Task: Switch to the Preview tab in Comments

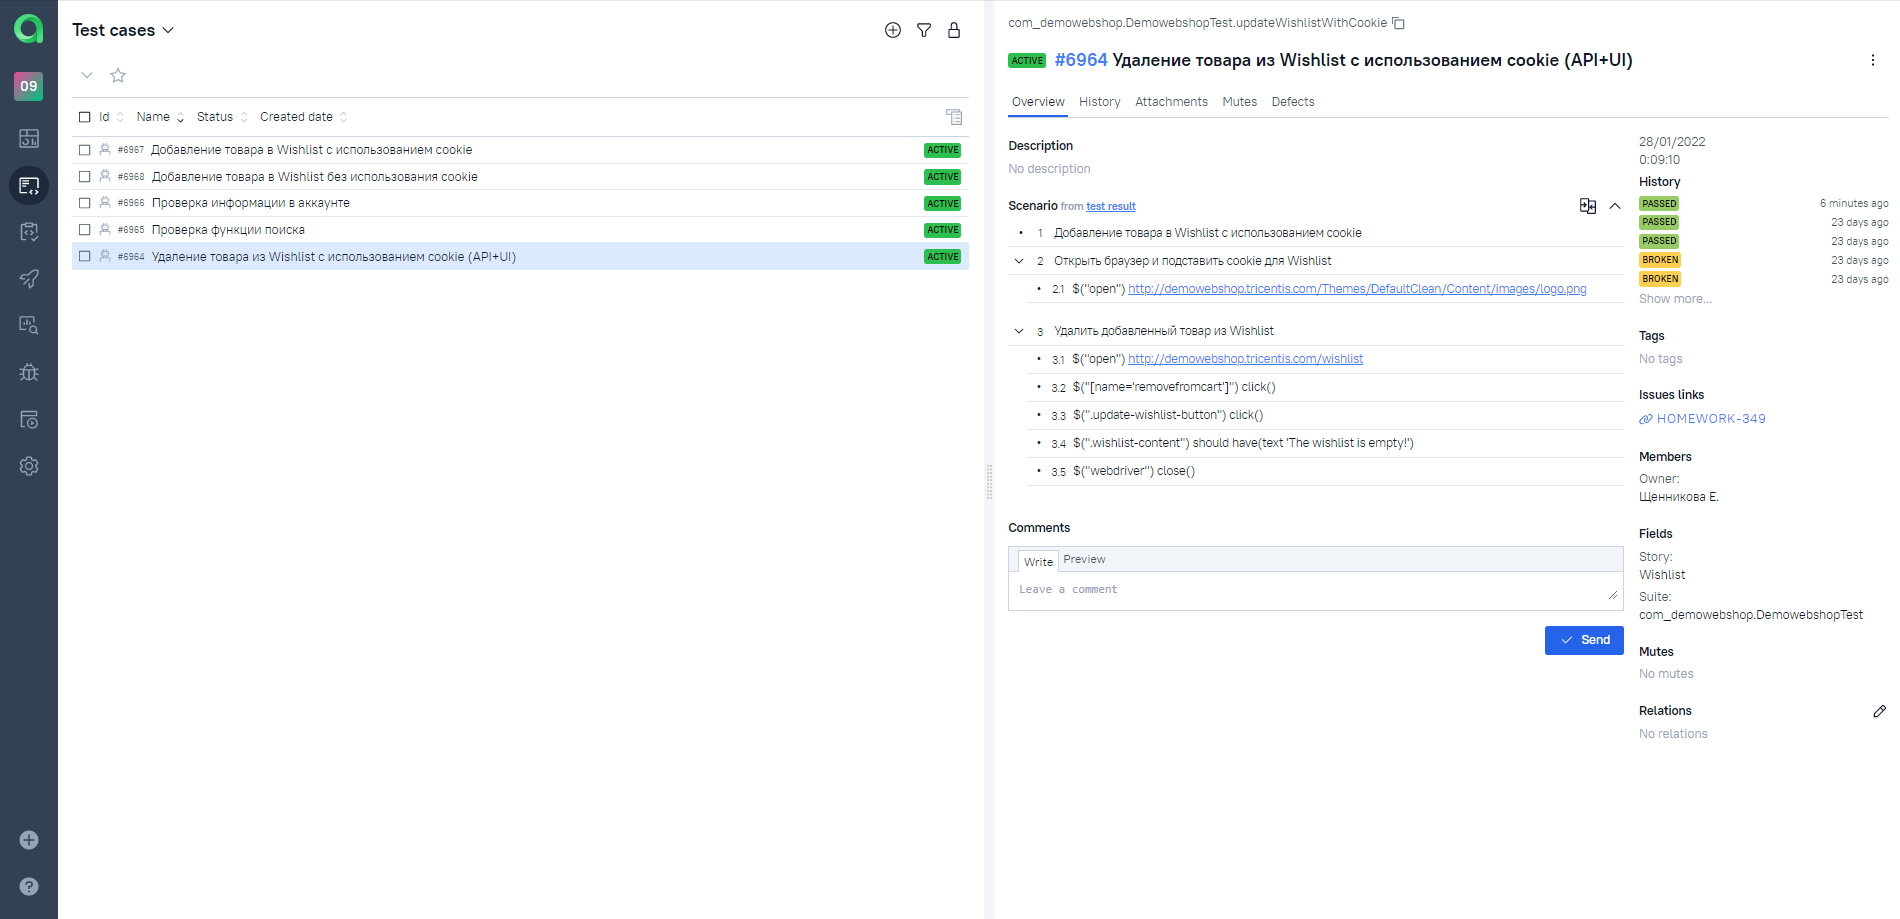Action: tap(1084, 559)
